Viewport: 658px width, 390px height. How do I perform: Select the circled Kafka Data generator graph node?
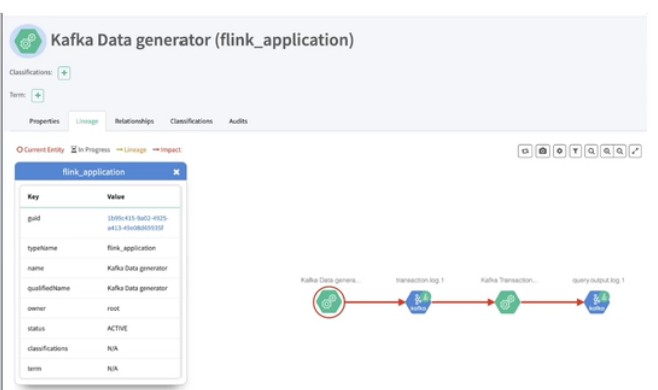pyautogui.click(x=329, y=302)
